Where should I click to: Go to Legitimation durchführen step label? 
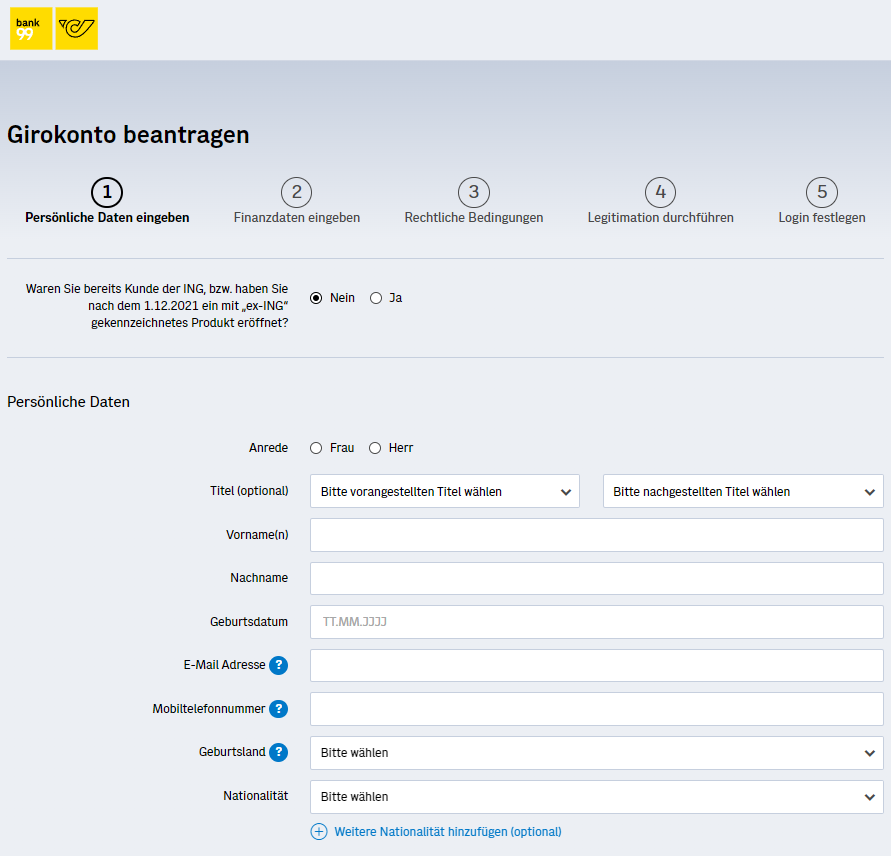pyautogui.click(x=660, y=218)
